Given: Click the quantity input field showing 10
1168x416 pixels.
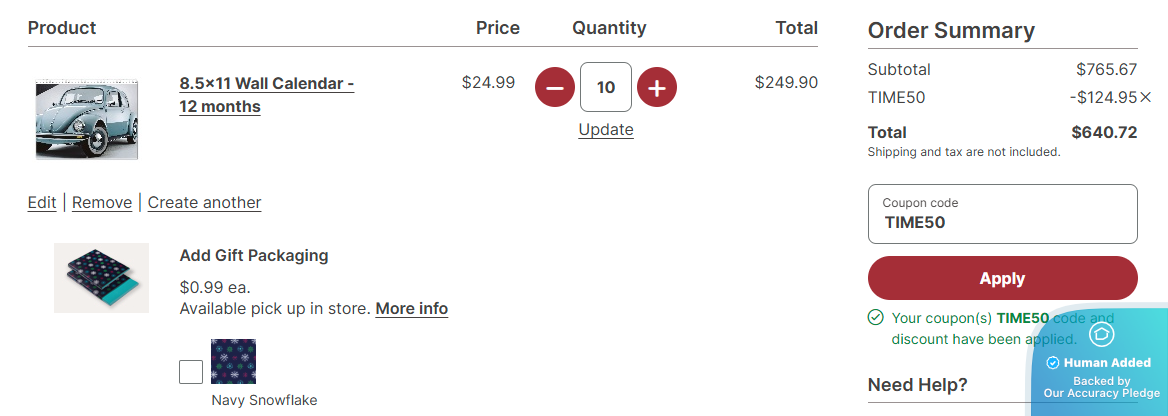Looking at the screenshot, I should pyautogui.click(x=606, y=87).
